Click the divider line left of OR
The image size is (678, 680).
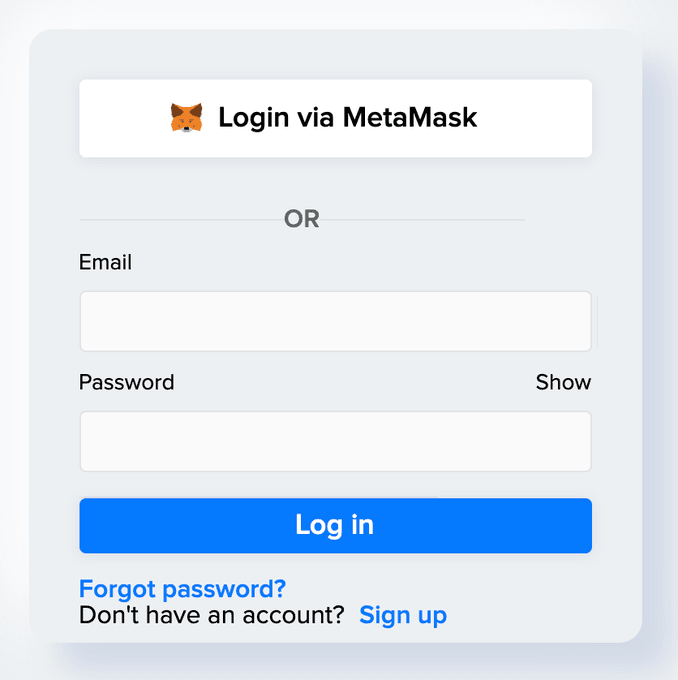pyautogui.click(x=180, y=219)
